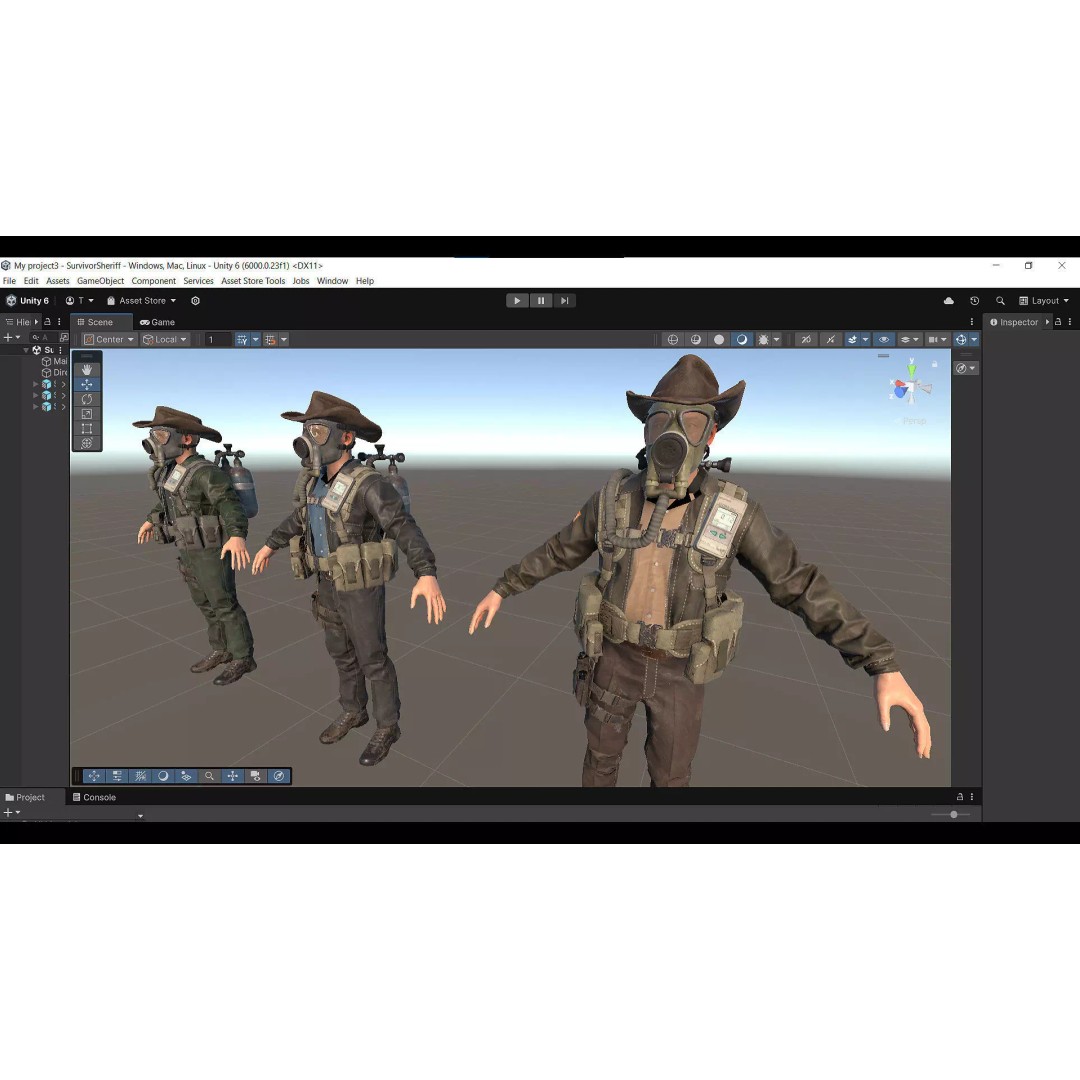Image resolution: width=1080 pixels, height=1080 pixels.
Task: Open the Asset Store Tools menu
Action: [x=253, y=281]
